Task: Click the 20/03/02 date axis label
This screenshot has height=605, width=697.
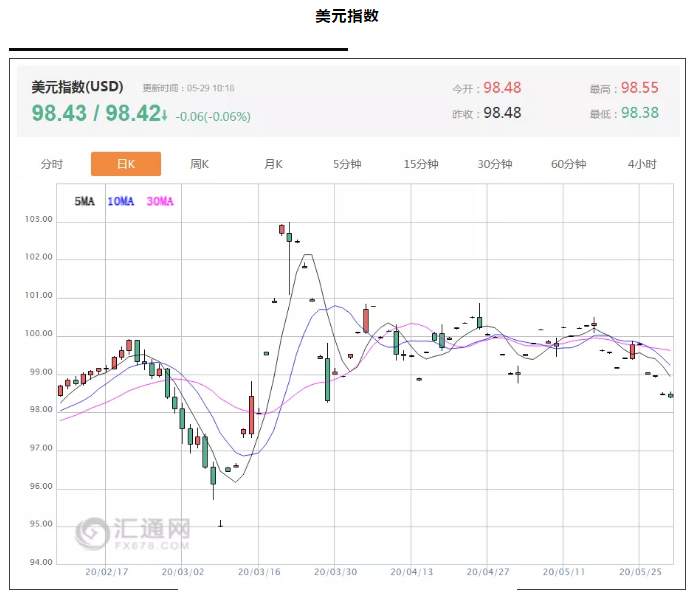Action: 183,572
